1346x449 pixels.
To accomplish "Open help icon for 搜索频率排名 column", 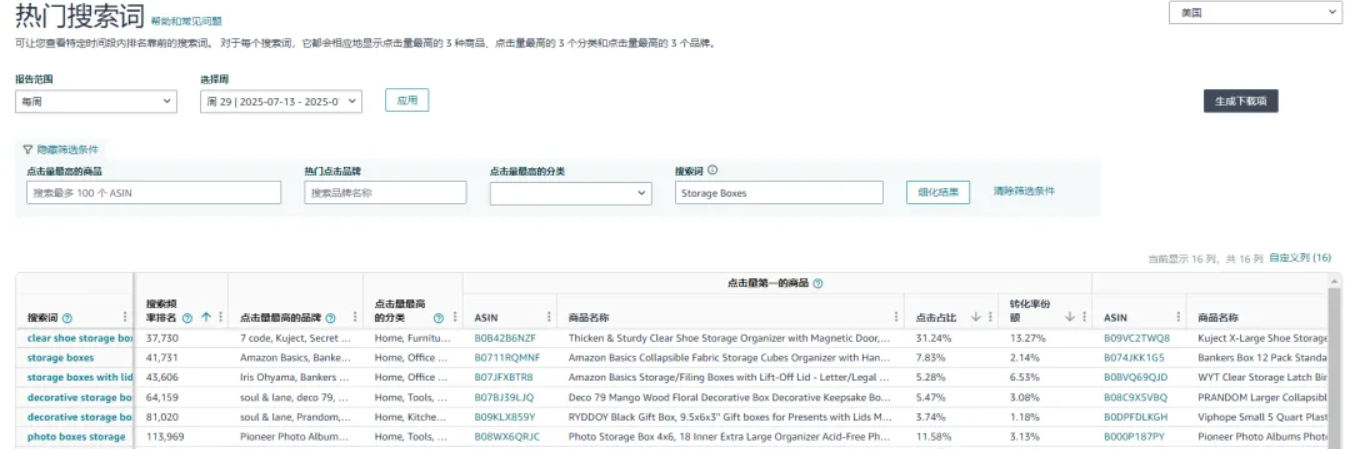I will tap(187, 318).
